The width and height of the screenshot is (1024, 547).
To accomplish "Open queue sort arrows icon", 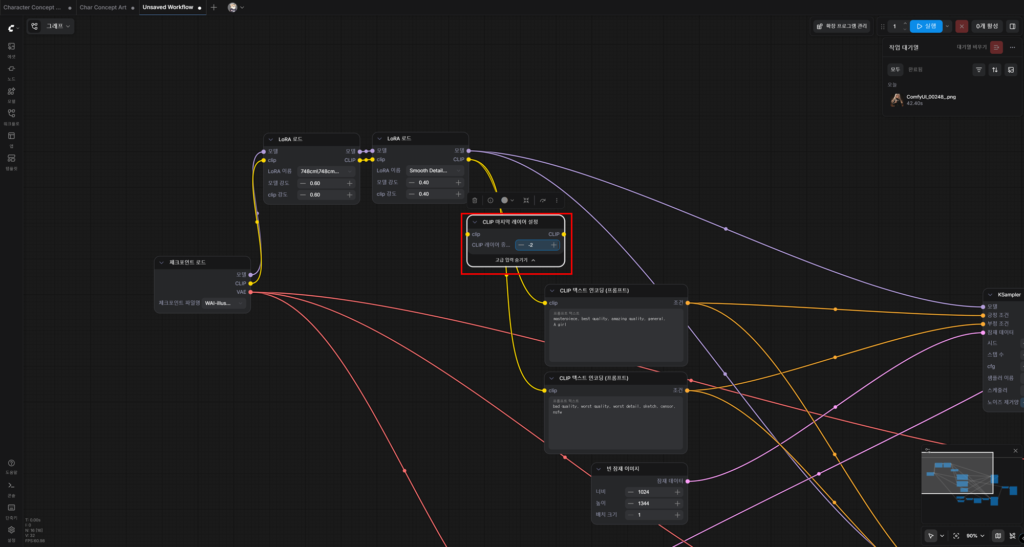I will point(995,70).
